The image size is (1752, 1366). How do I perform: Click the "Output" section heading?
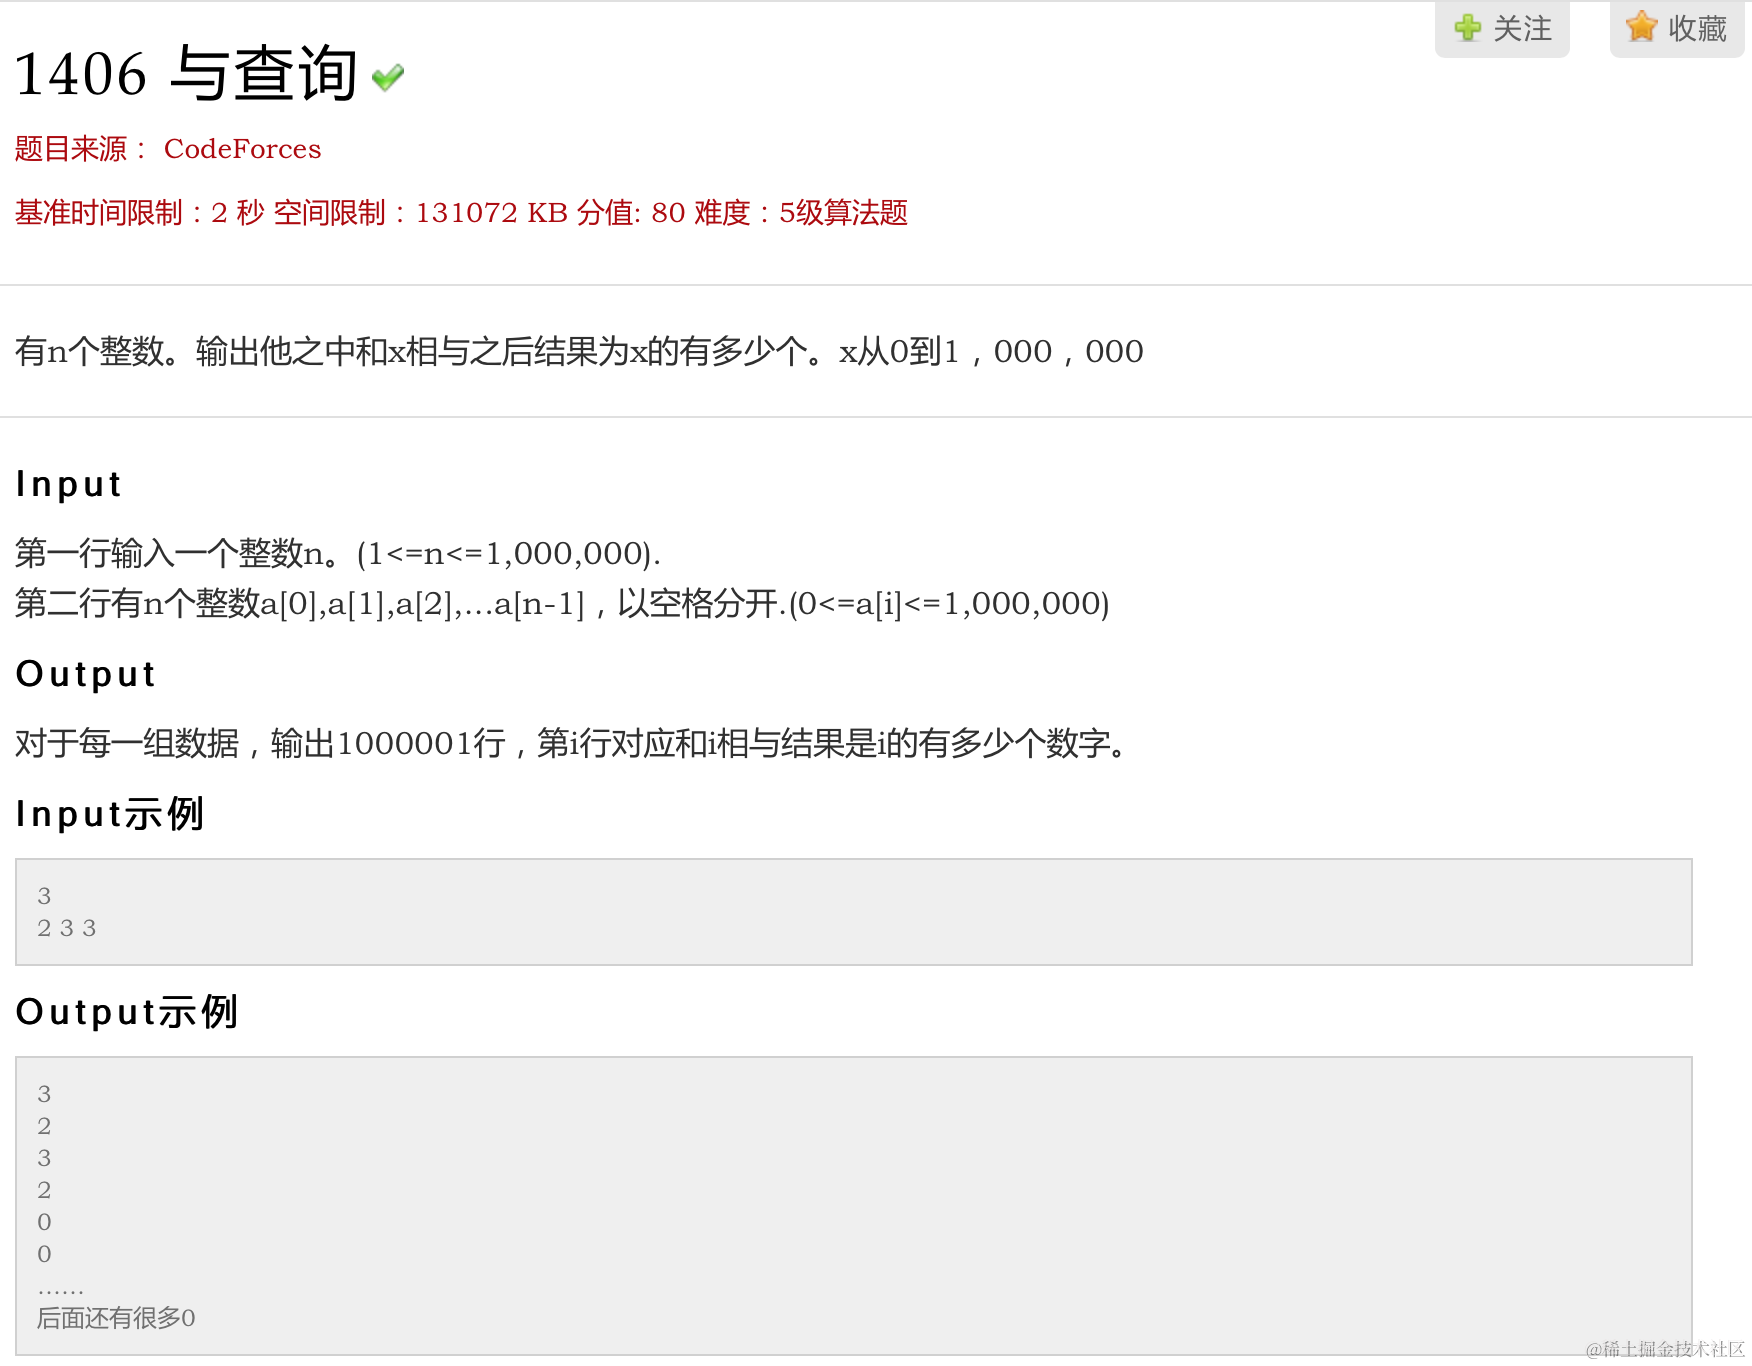click(x=86, y=675)
